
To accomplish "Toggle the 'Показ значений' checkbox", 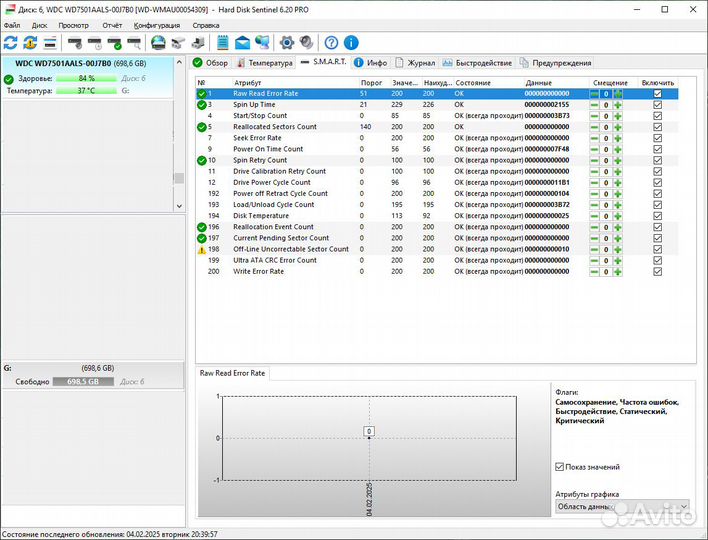I will 559,467.
